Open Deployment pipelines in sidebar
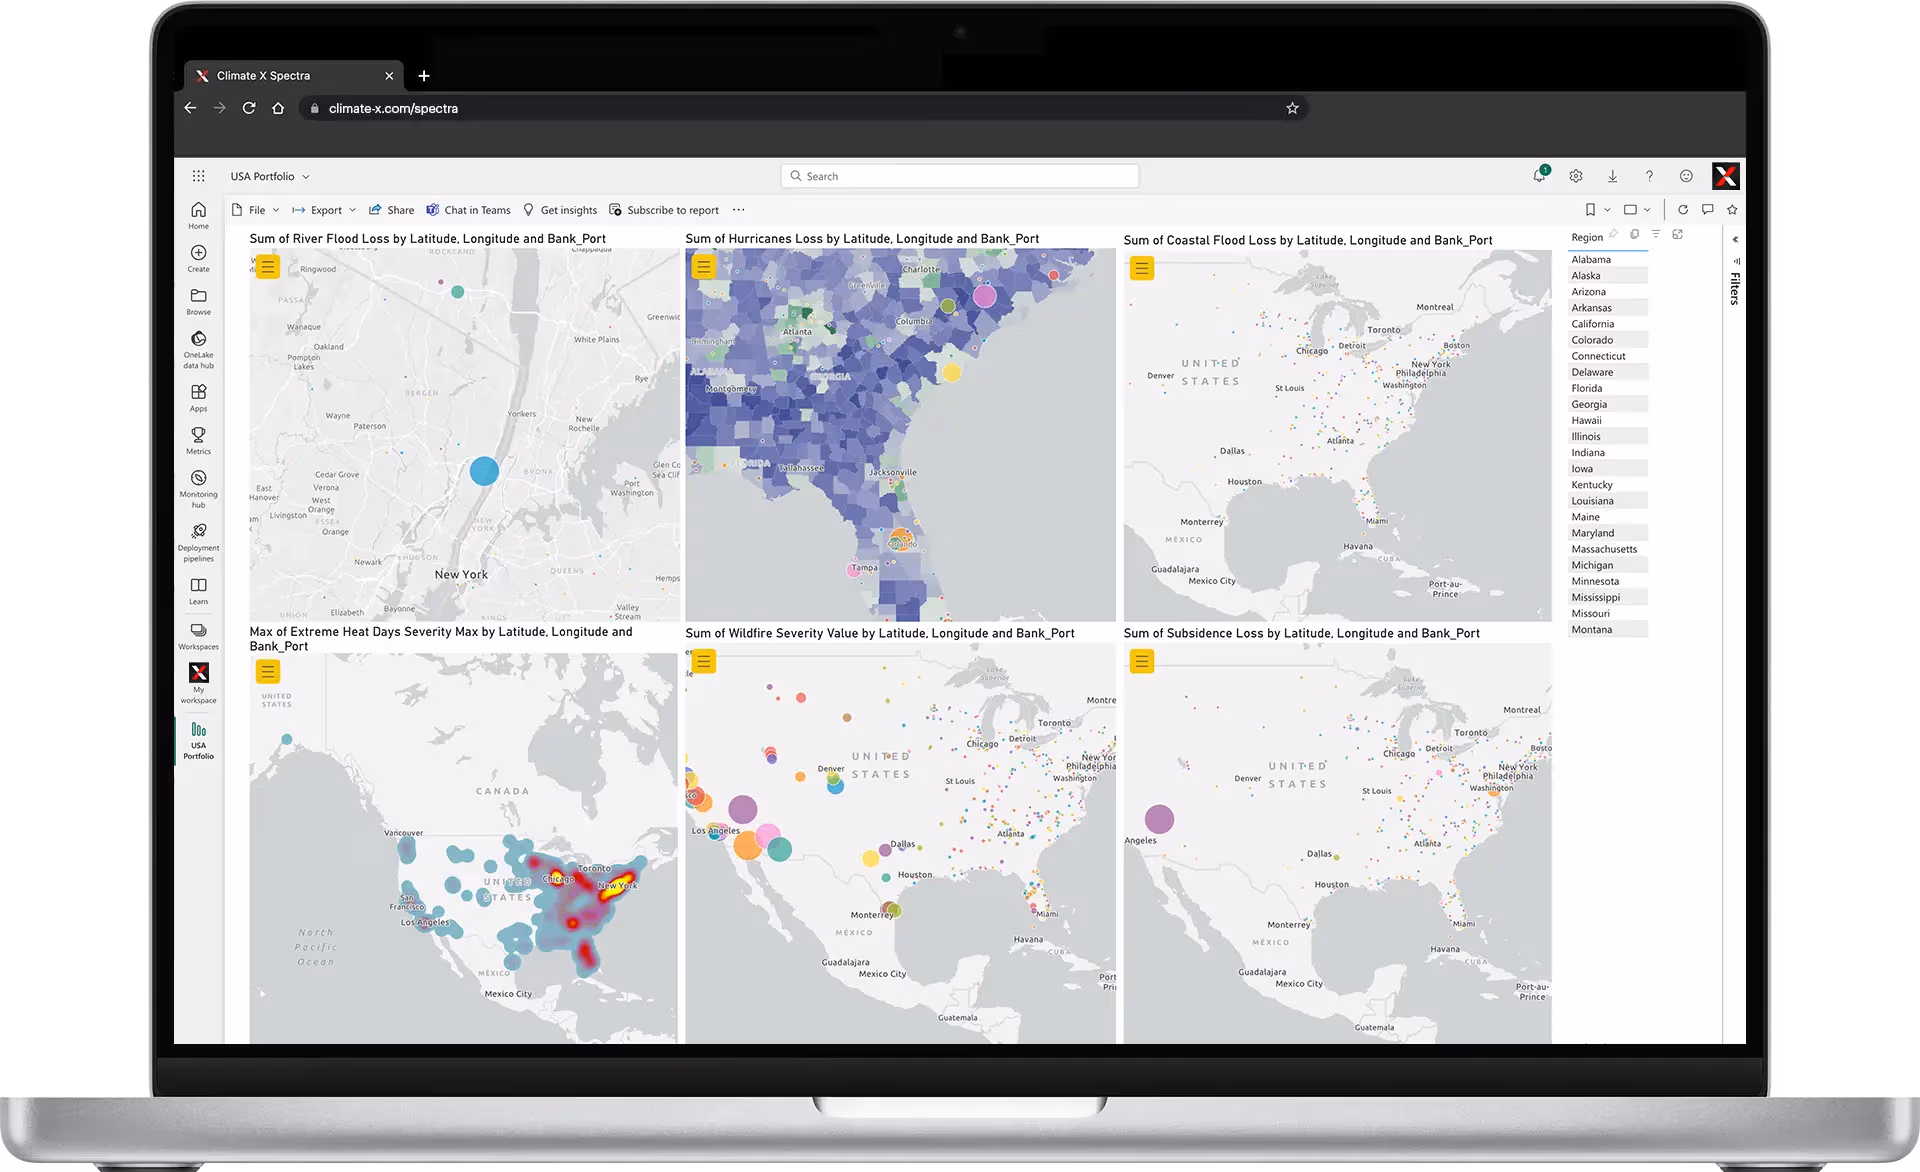The image size is (1920, 1172). (x=198, y=542)
